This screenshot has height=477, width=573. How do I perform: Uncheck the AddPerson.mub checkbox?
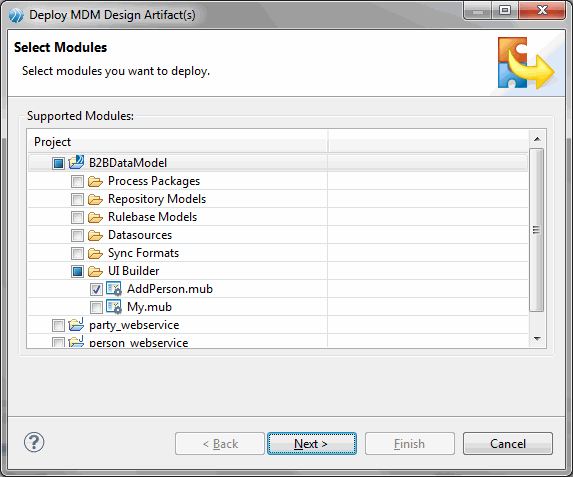coord(96,289)
